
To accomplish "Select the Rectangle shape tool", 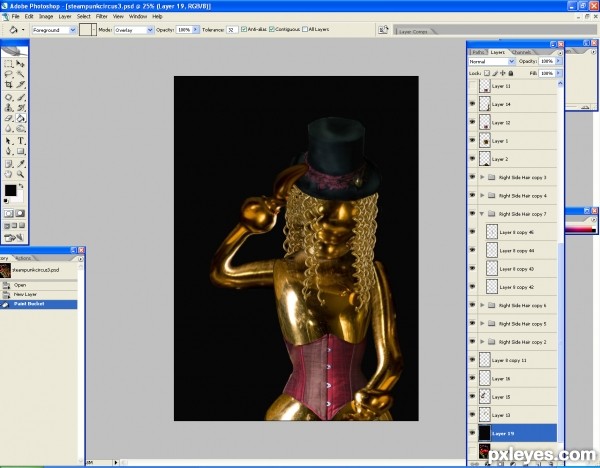I will click(x=20, y=151).
